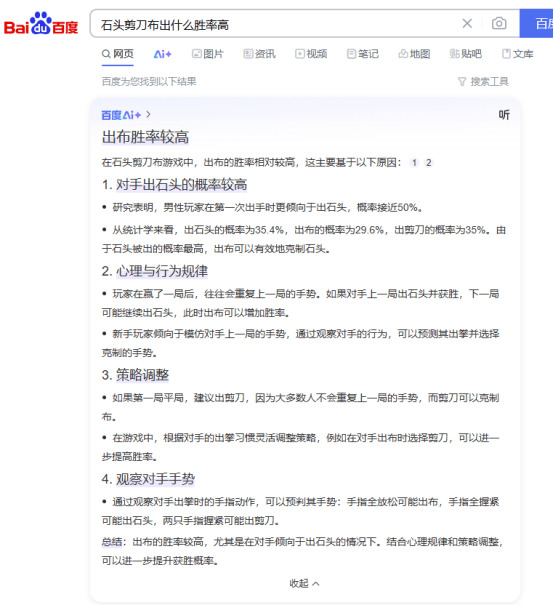
Task: Open citation reference number 1
Action: [414, 162]
